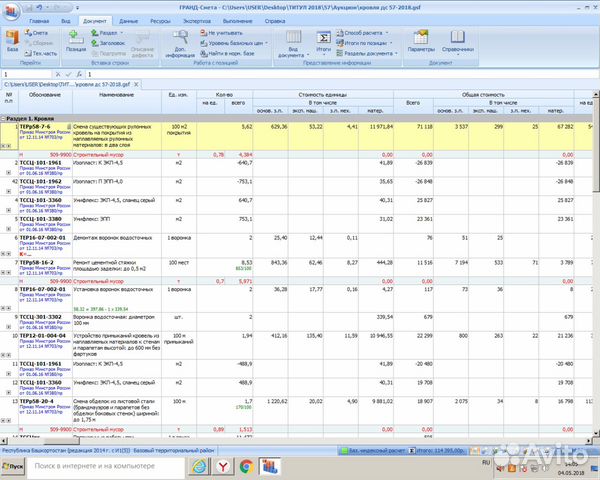600x480 pixels.
Task: Expand the Уровень базовых цен dropdown
Action: (232, 43)
